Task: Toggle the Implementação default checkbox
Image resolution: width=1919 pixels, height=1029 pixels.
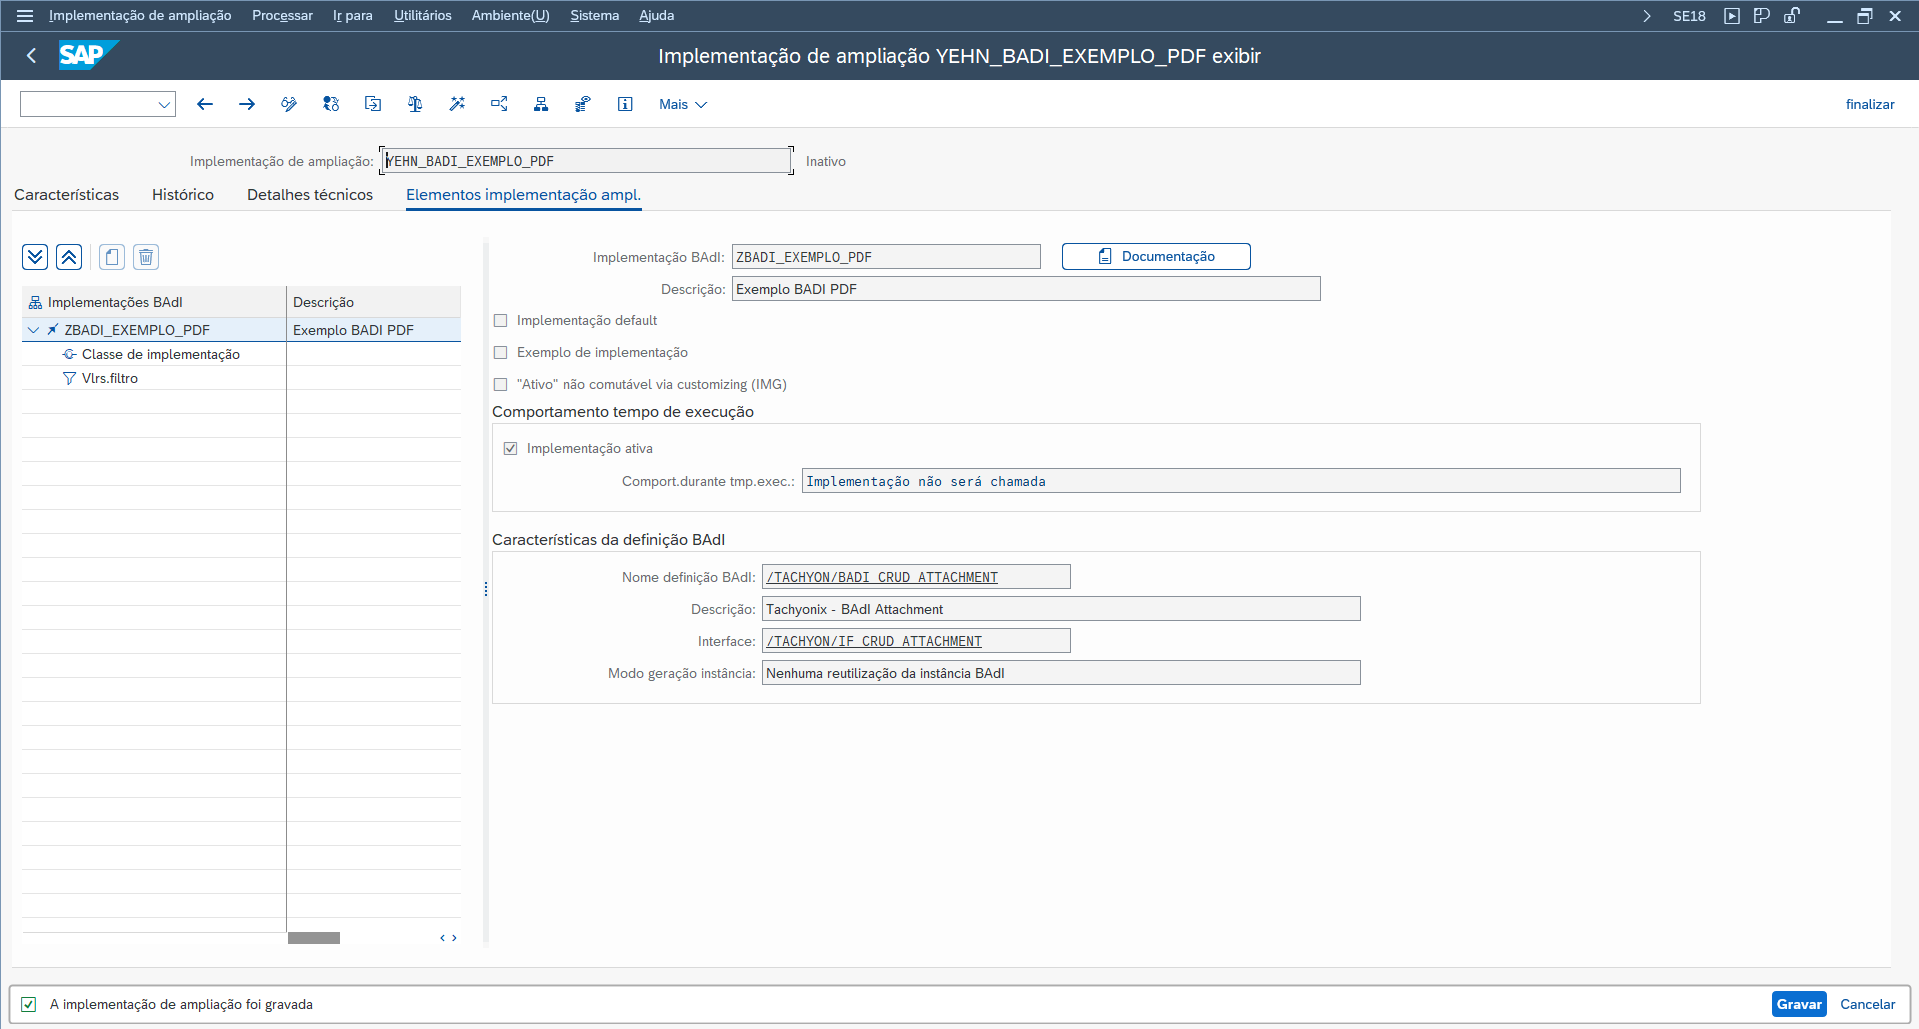Action: point(501,321)
